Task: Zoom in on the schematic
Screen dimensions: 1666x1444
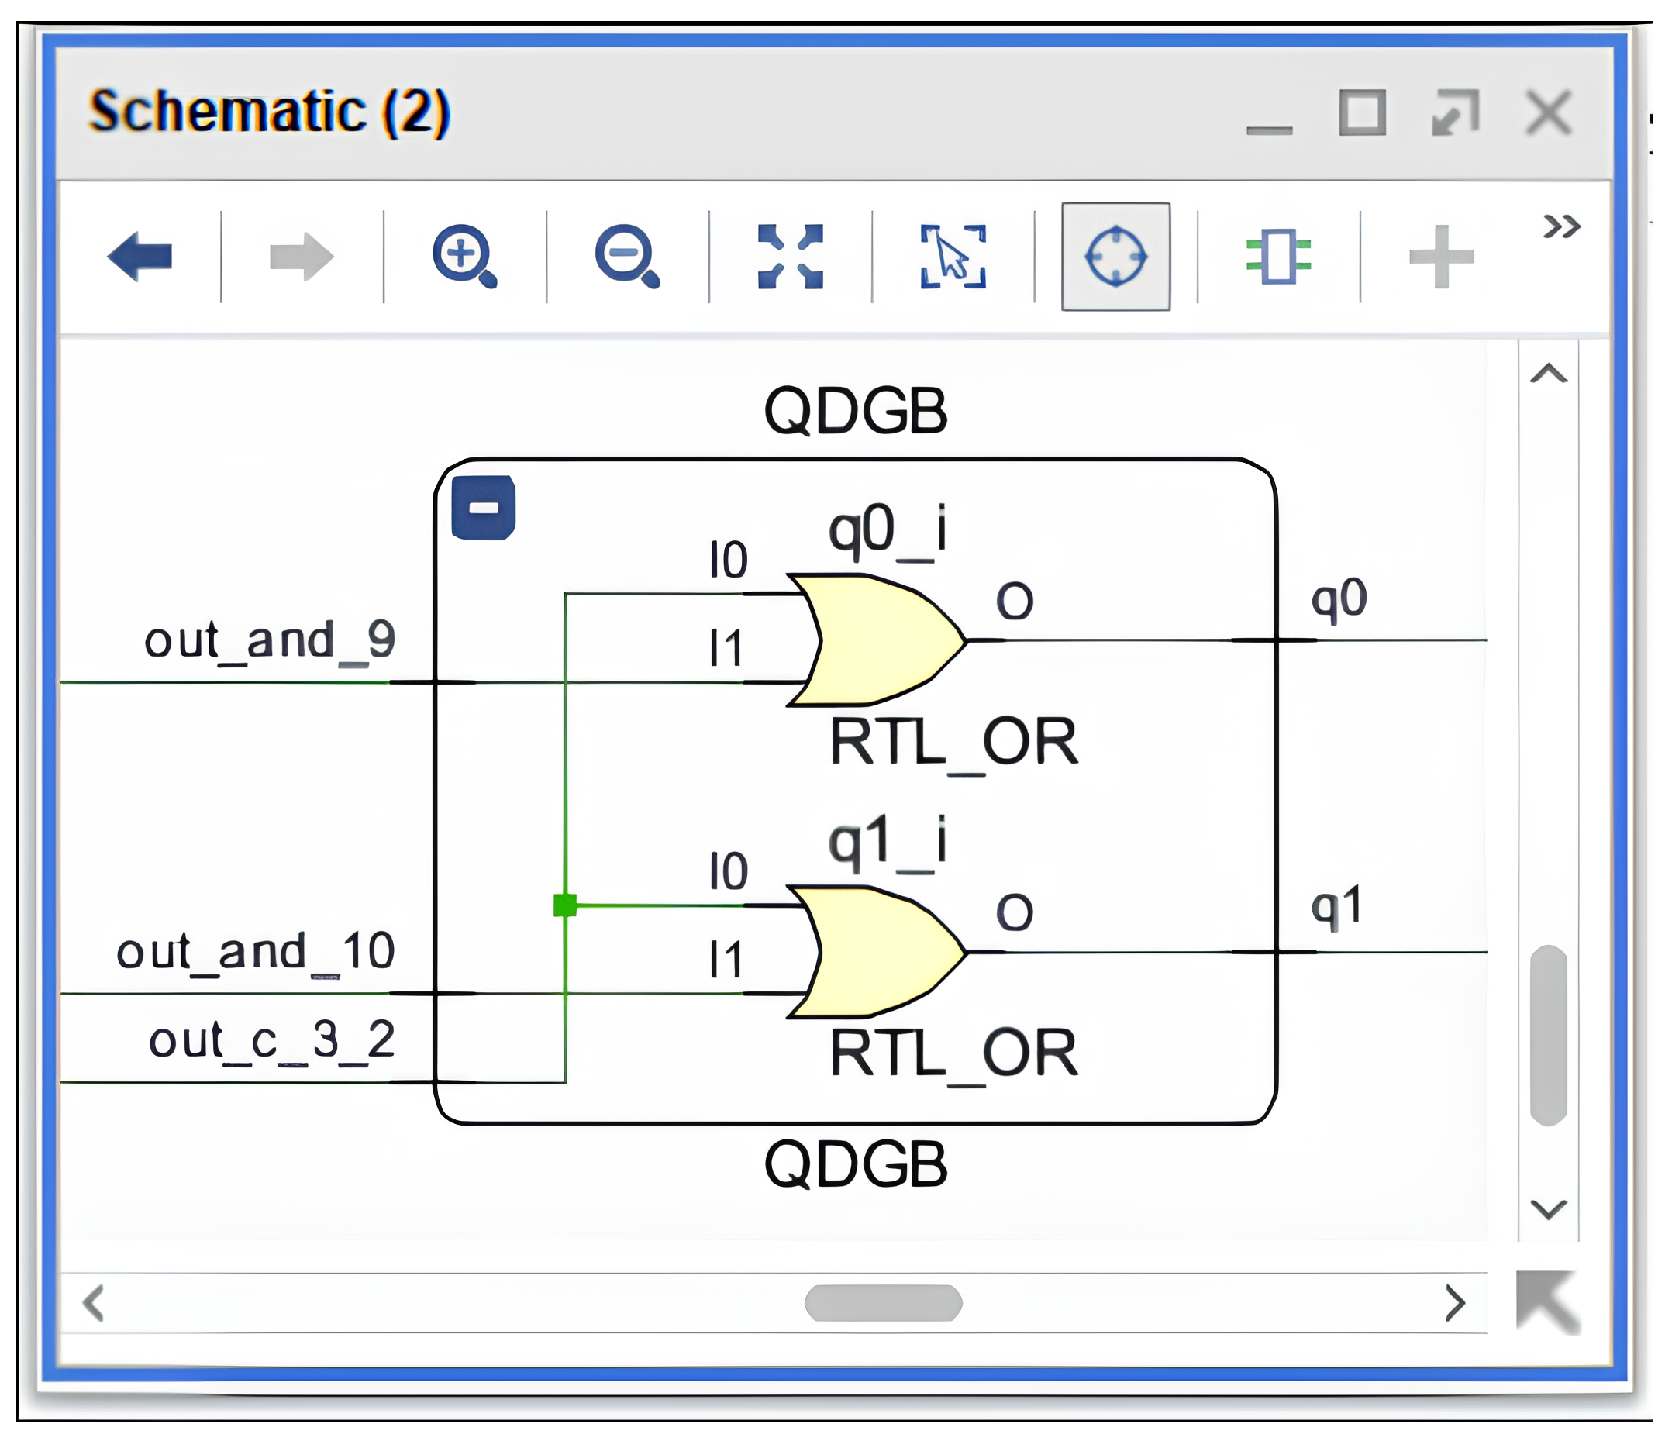Action: pos(464,257)
